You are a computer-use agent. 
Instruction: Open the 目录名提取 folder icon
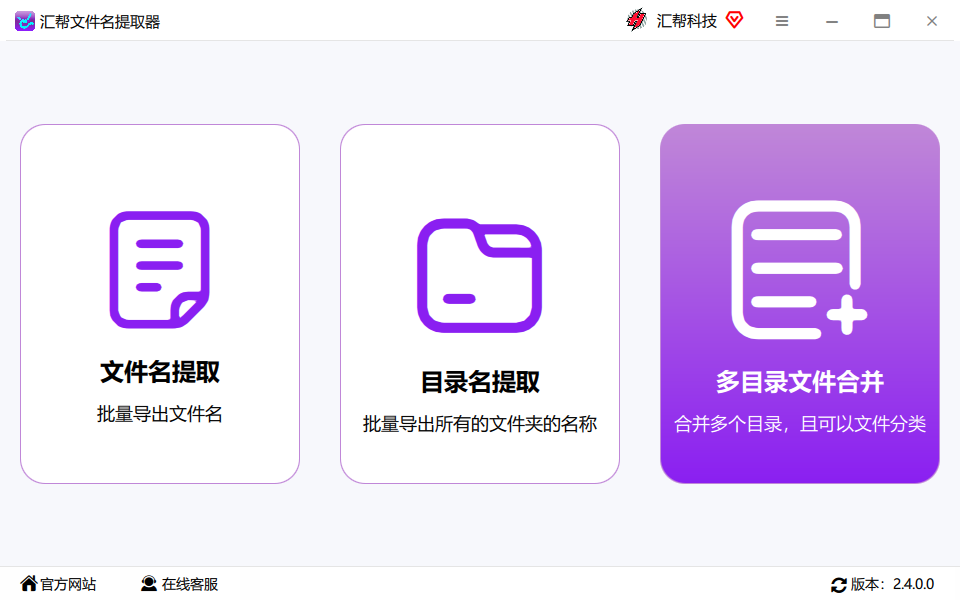coord(479,276)
